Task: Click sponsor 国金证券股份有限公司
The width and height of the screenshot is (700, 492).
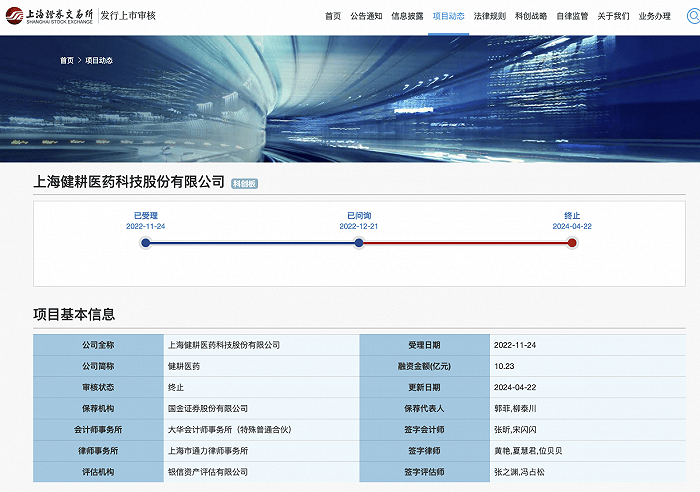Action: pyautogui.click(x=208, y=409)
